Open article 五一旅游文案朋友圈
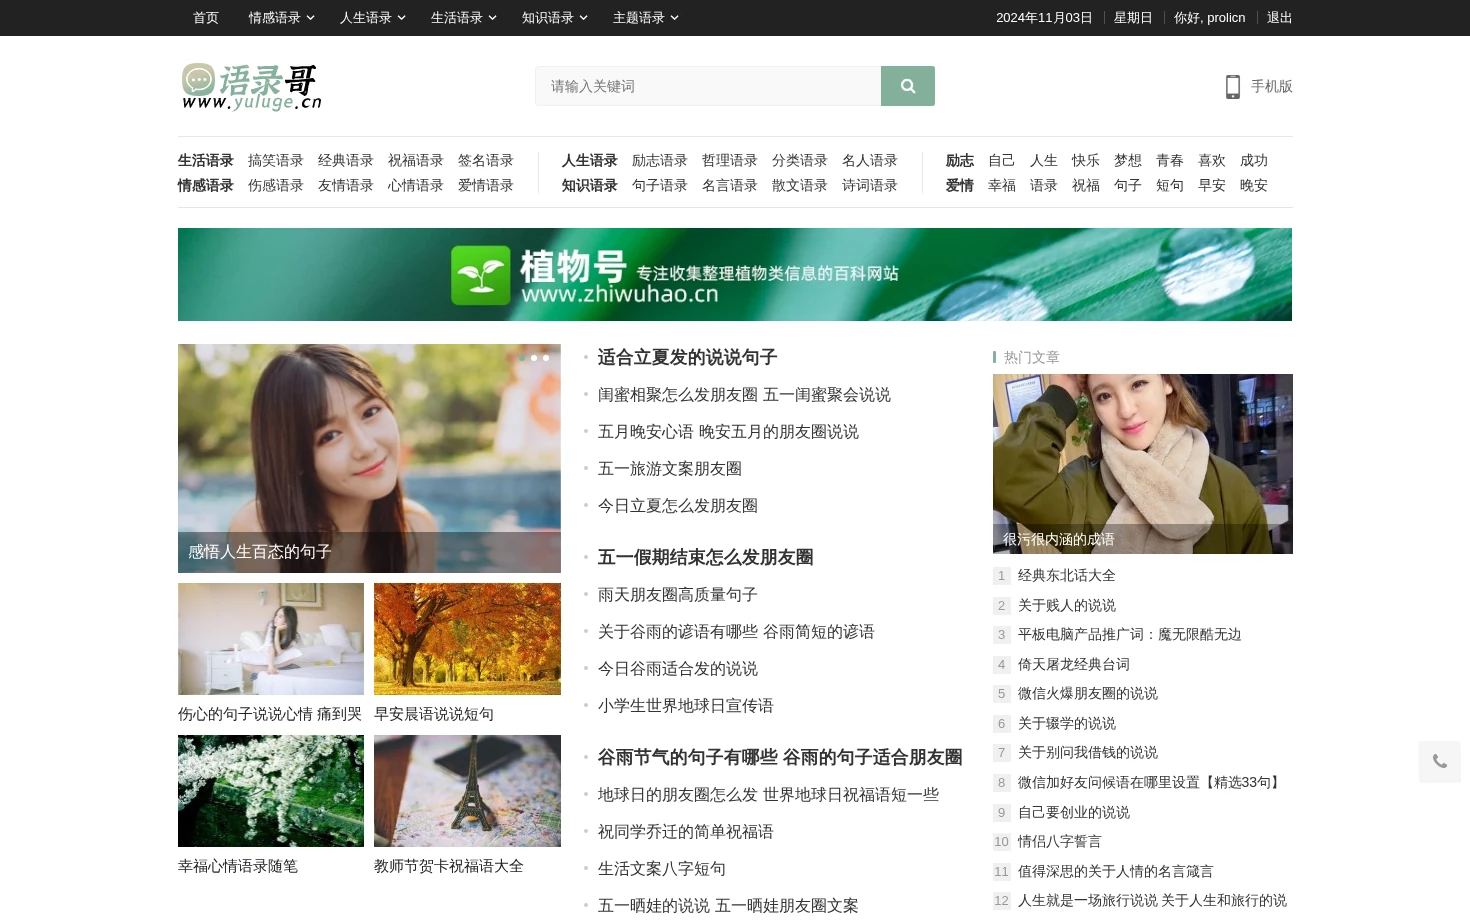The image size is (1470, 923). coord(670,468)
